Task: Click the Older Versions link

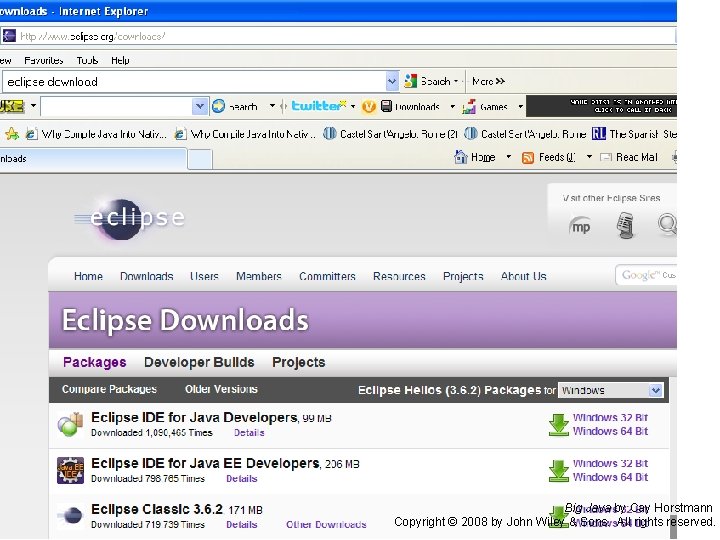Action: tap(221, 389)
